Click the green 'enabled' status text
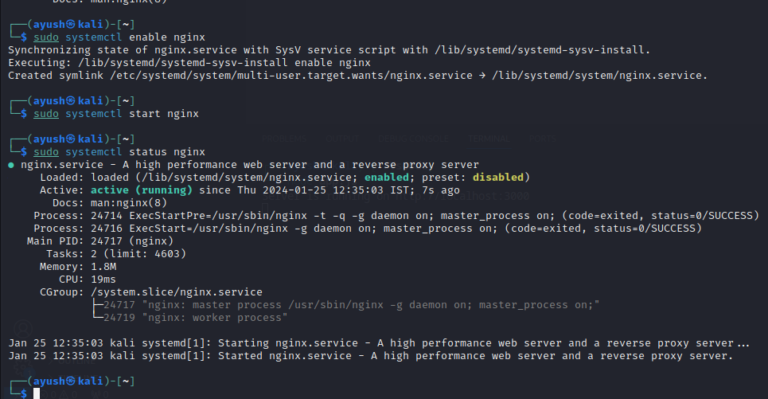 386,177
